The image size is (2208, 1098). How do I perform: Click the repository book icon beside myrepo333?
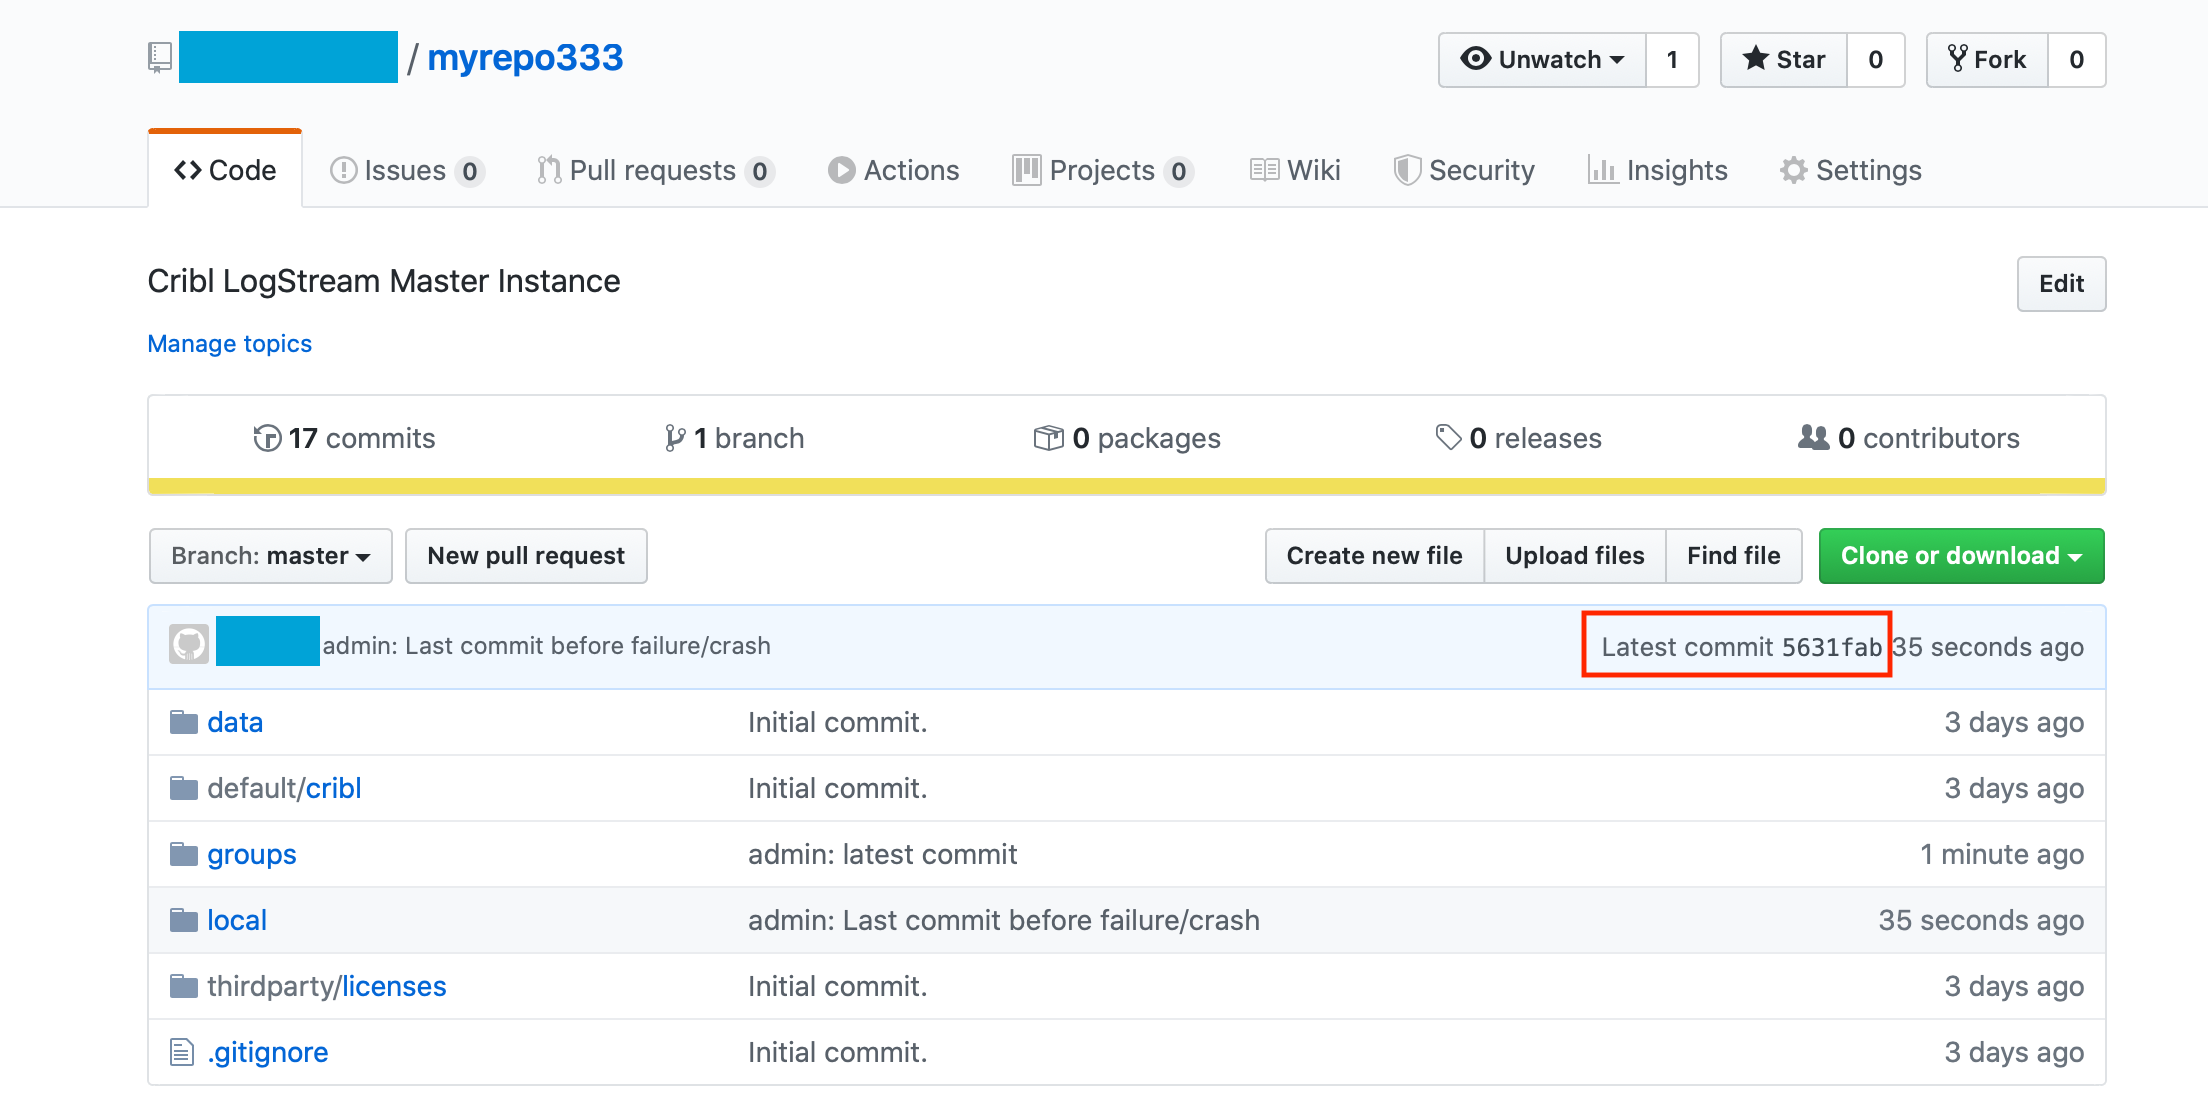tap(158, 57)
